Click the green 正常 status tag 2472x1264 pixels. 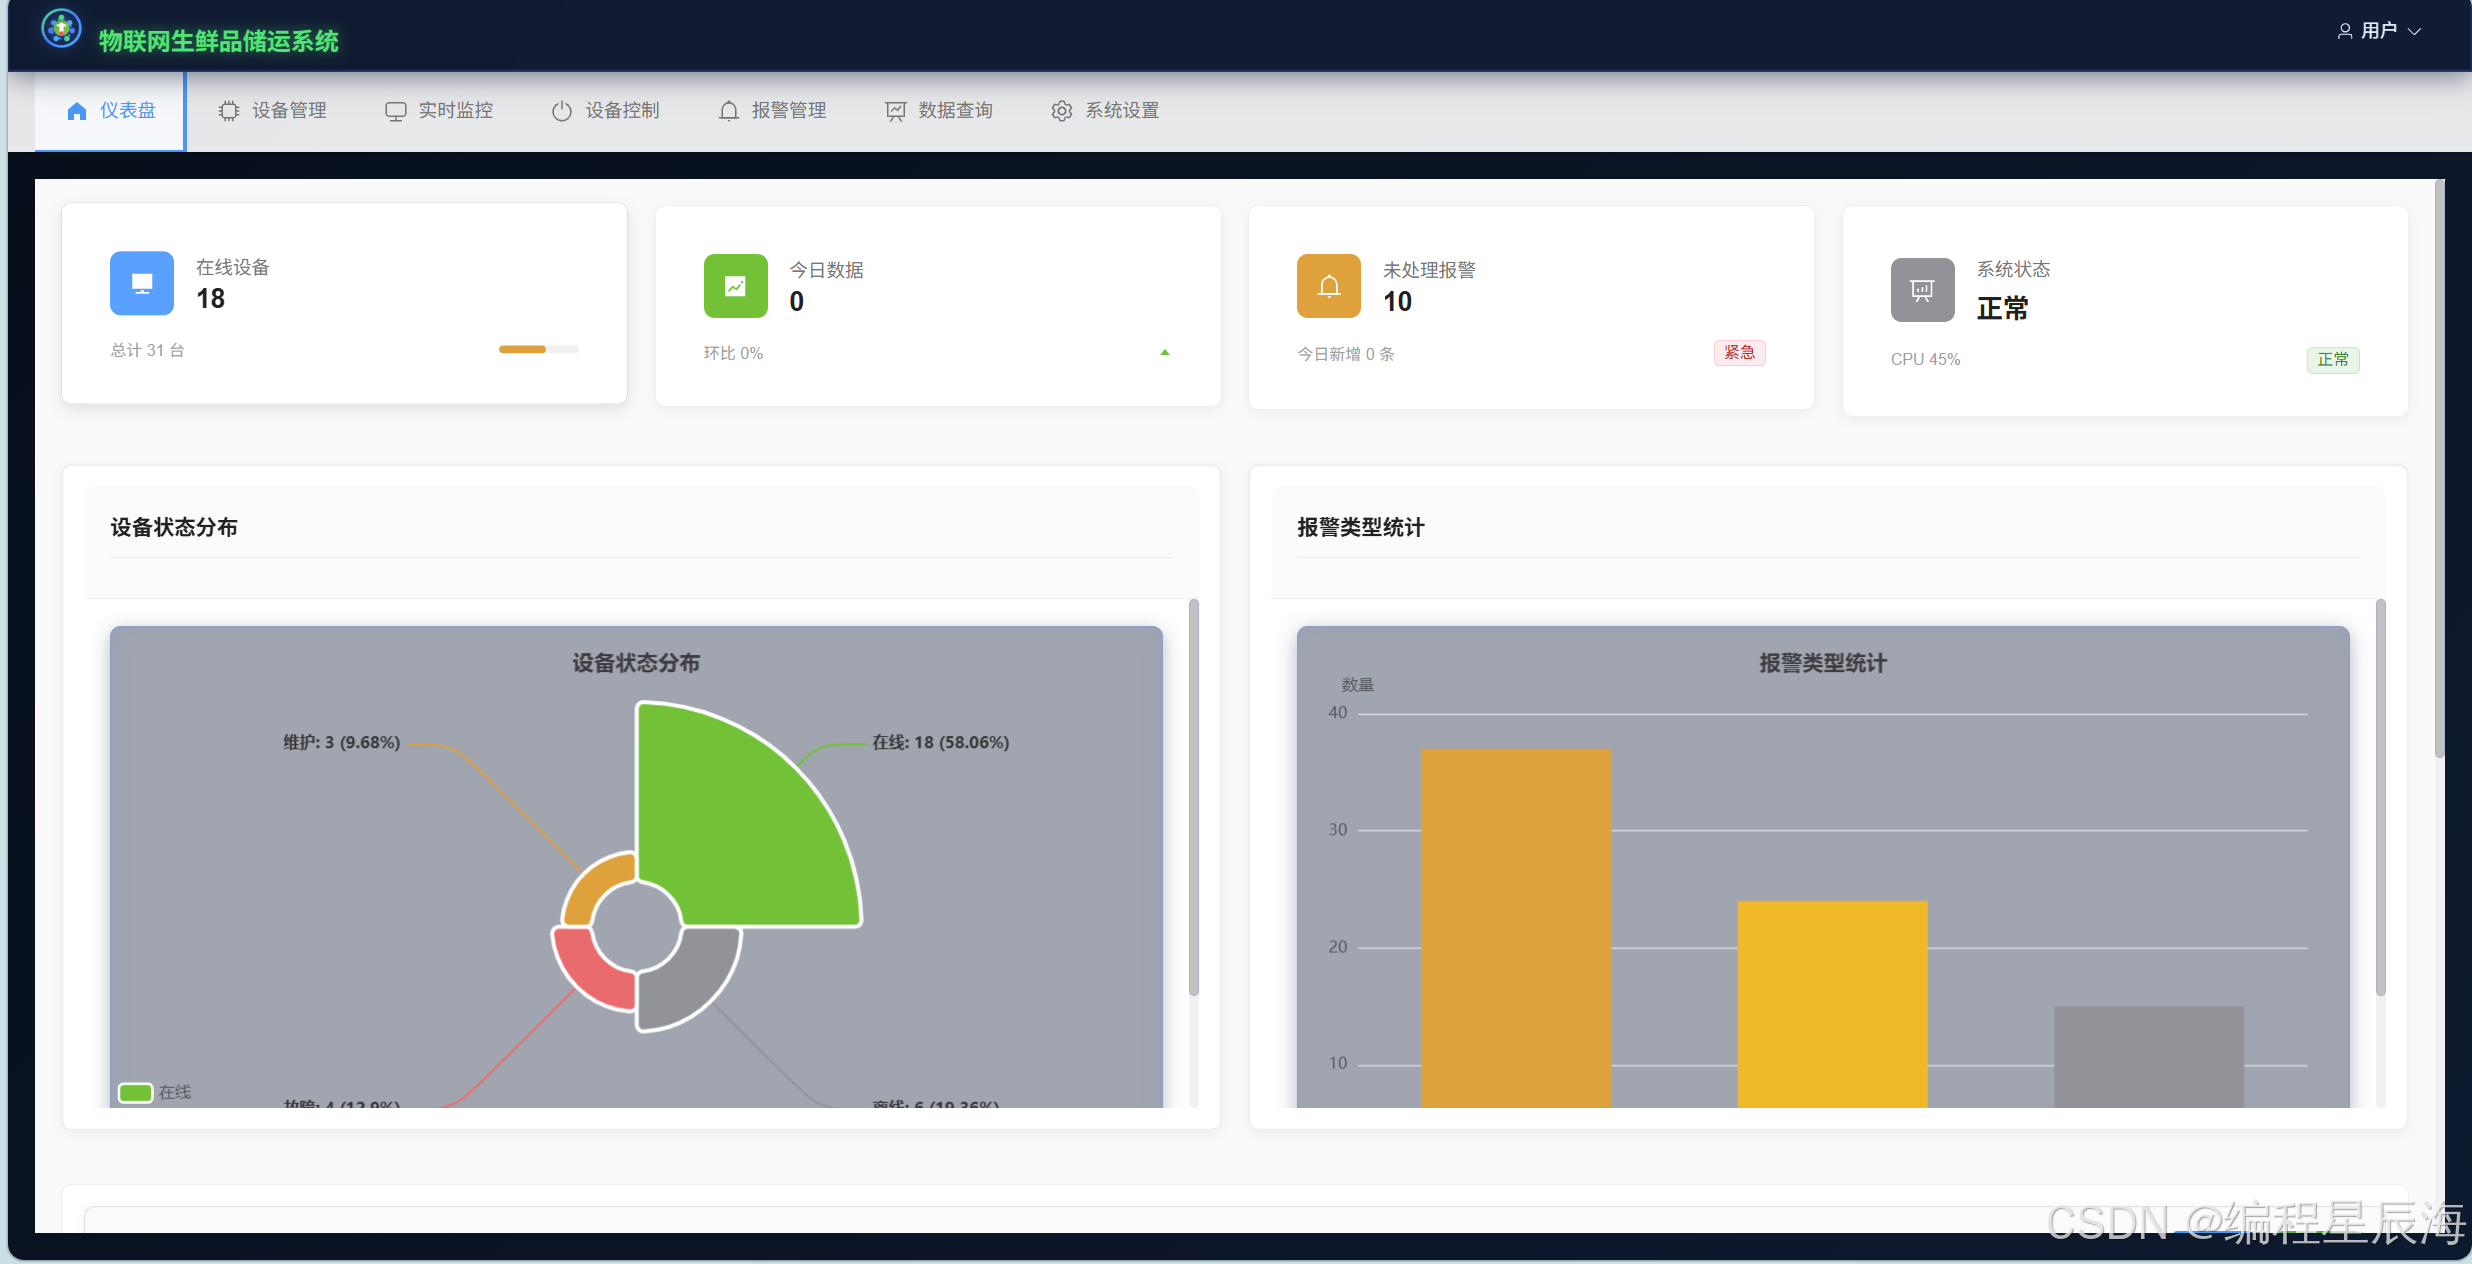(x=2332, y=359)
